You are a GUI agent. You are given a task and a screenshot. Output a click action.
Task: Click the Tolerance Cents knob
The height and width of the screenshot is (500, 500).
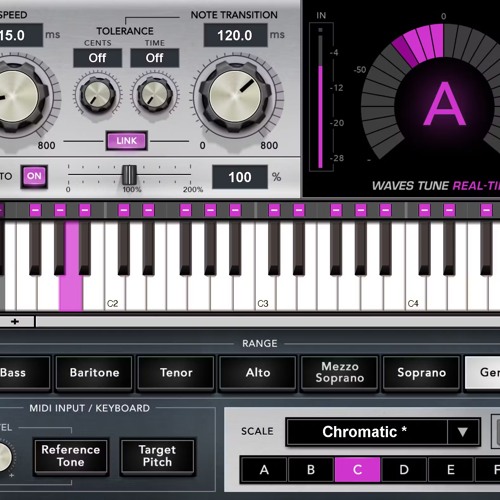pos(97,94)
